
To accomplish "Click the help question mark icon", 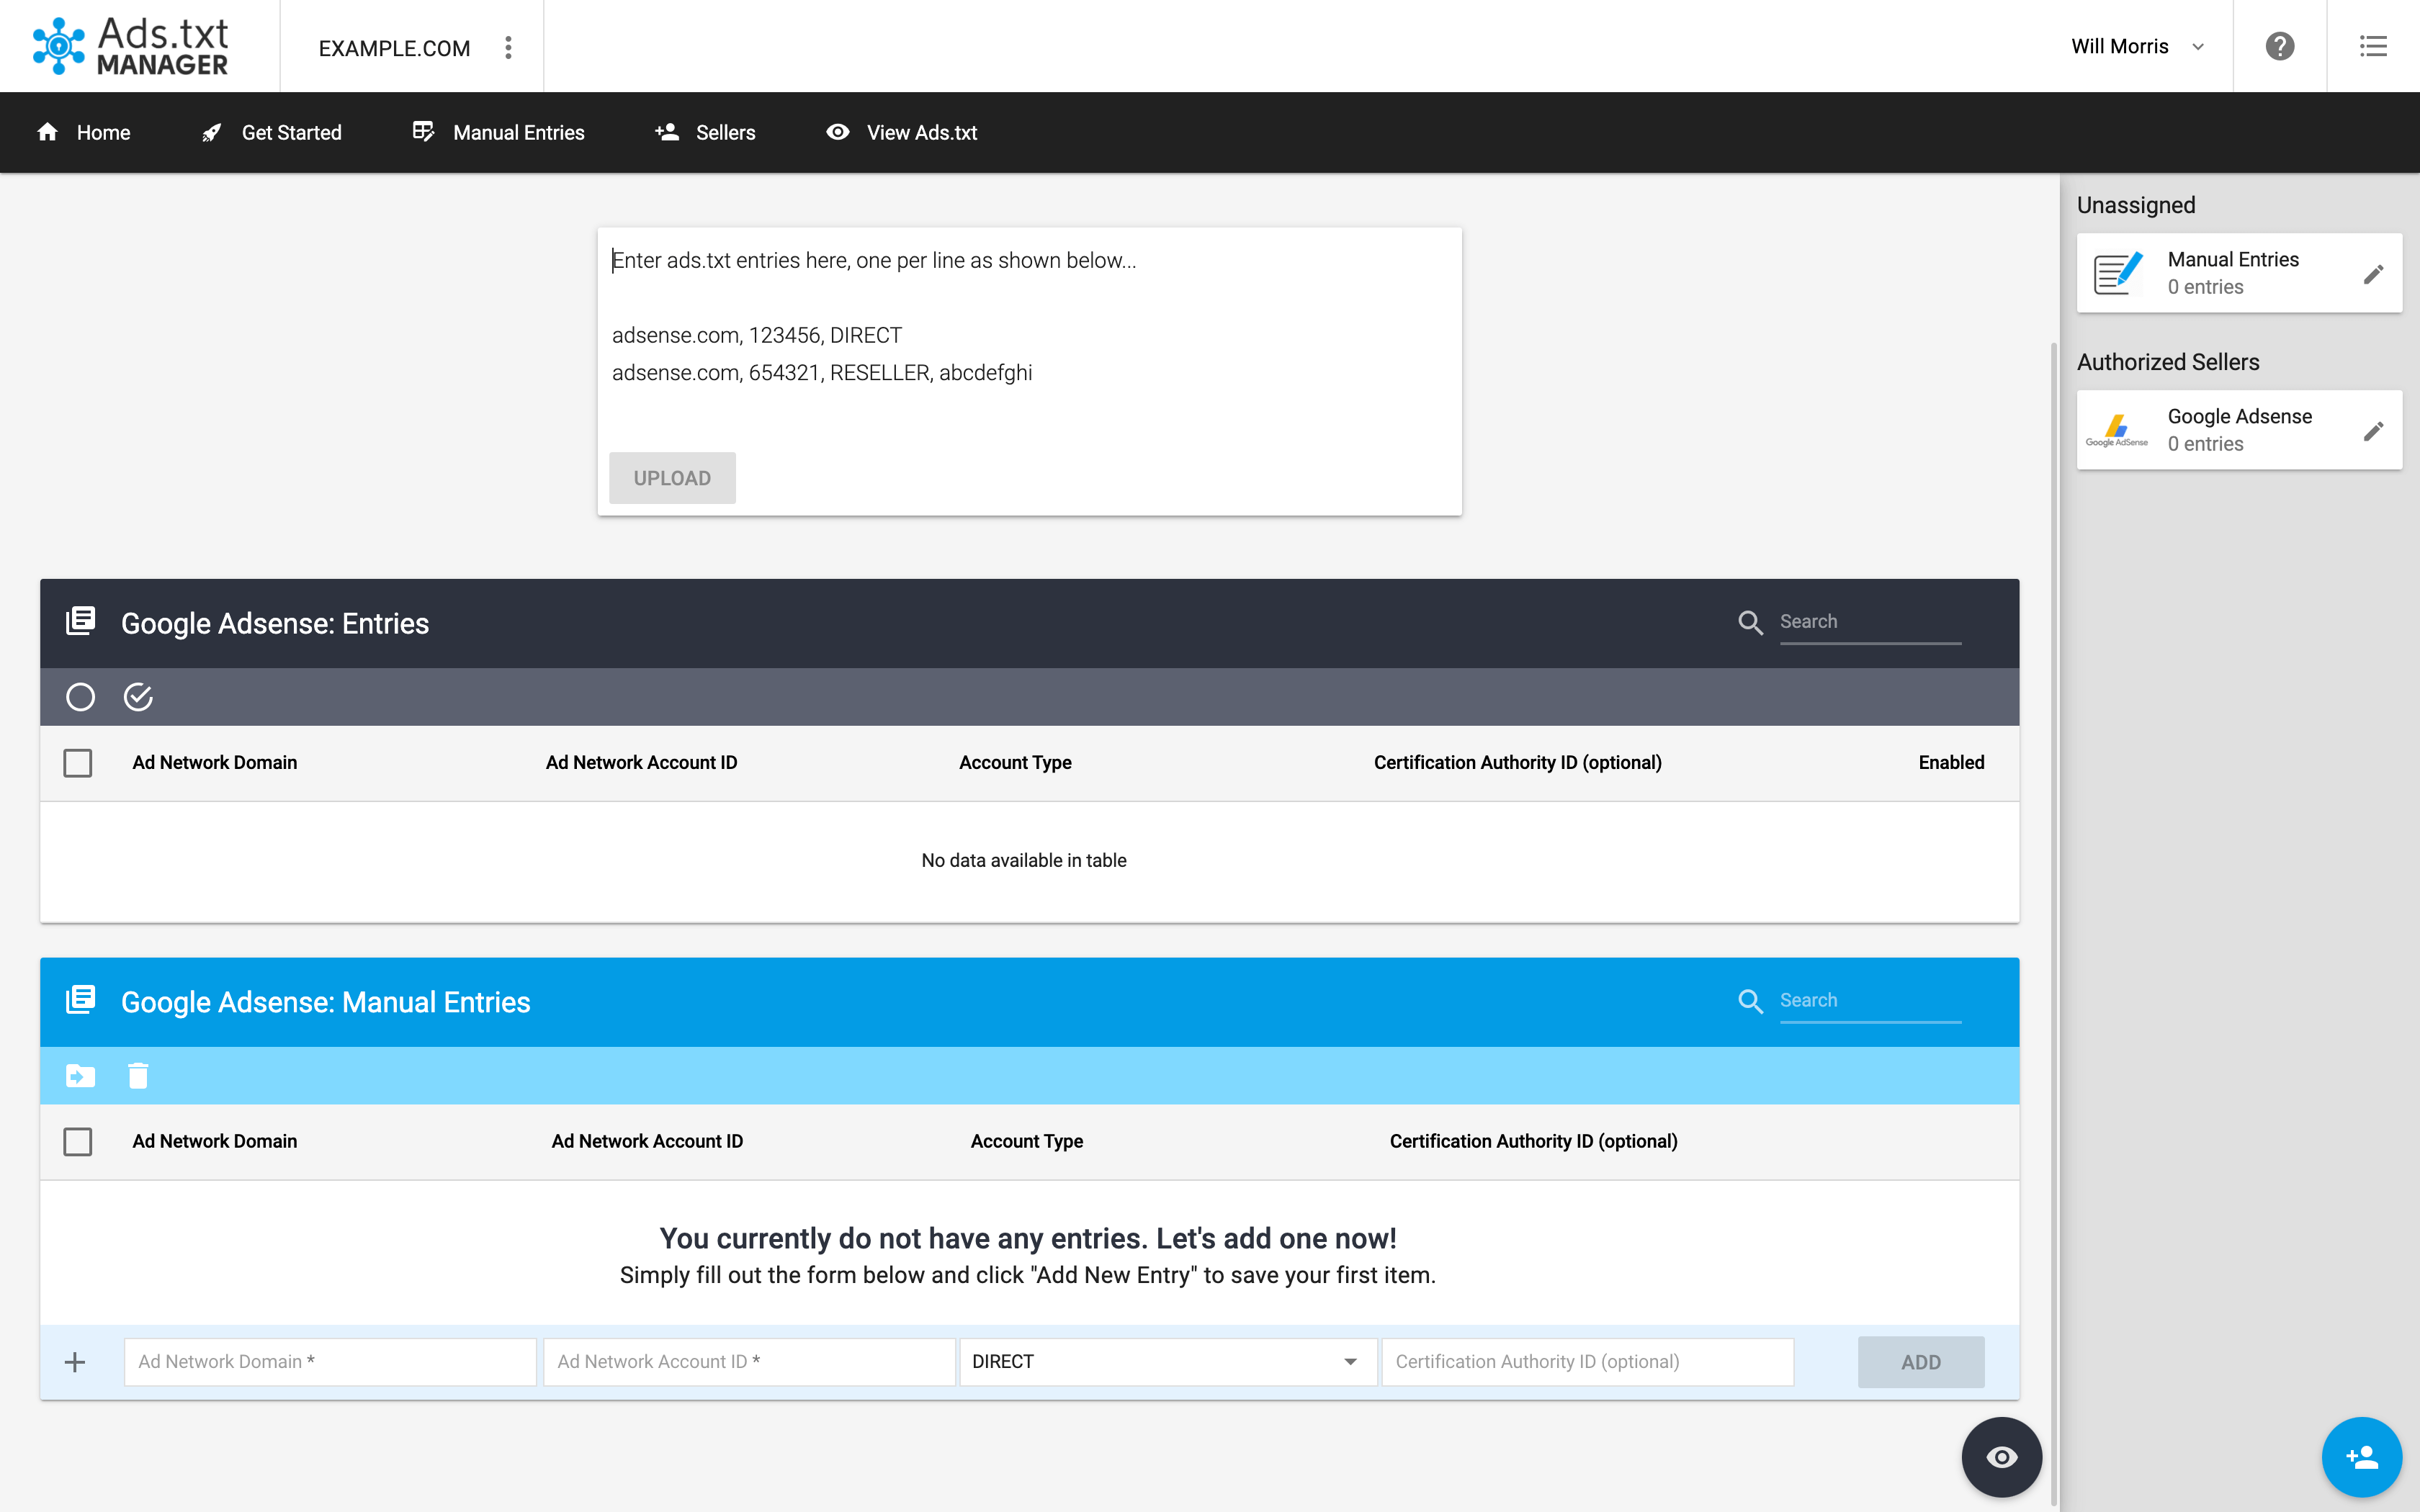I will (2279, 46).
